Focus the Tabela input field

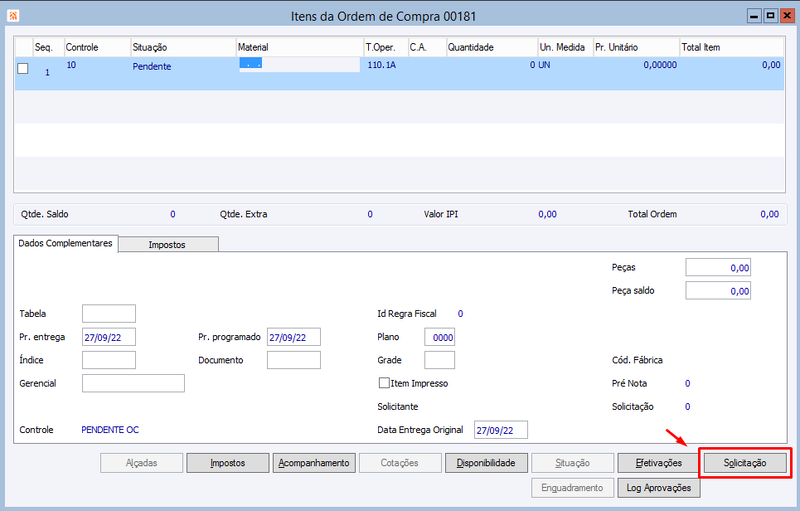(x=109, y=314)
